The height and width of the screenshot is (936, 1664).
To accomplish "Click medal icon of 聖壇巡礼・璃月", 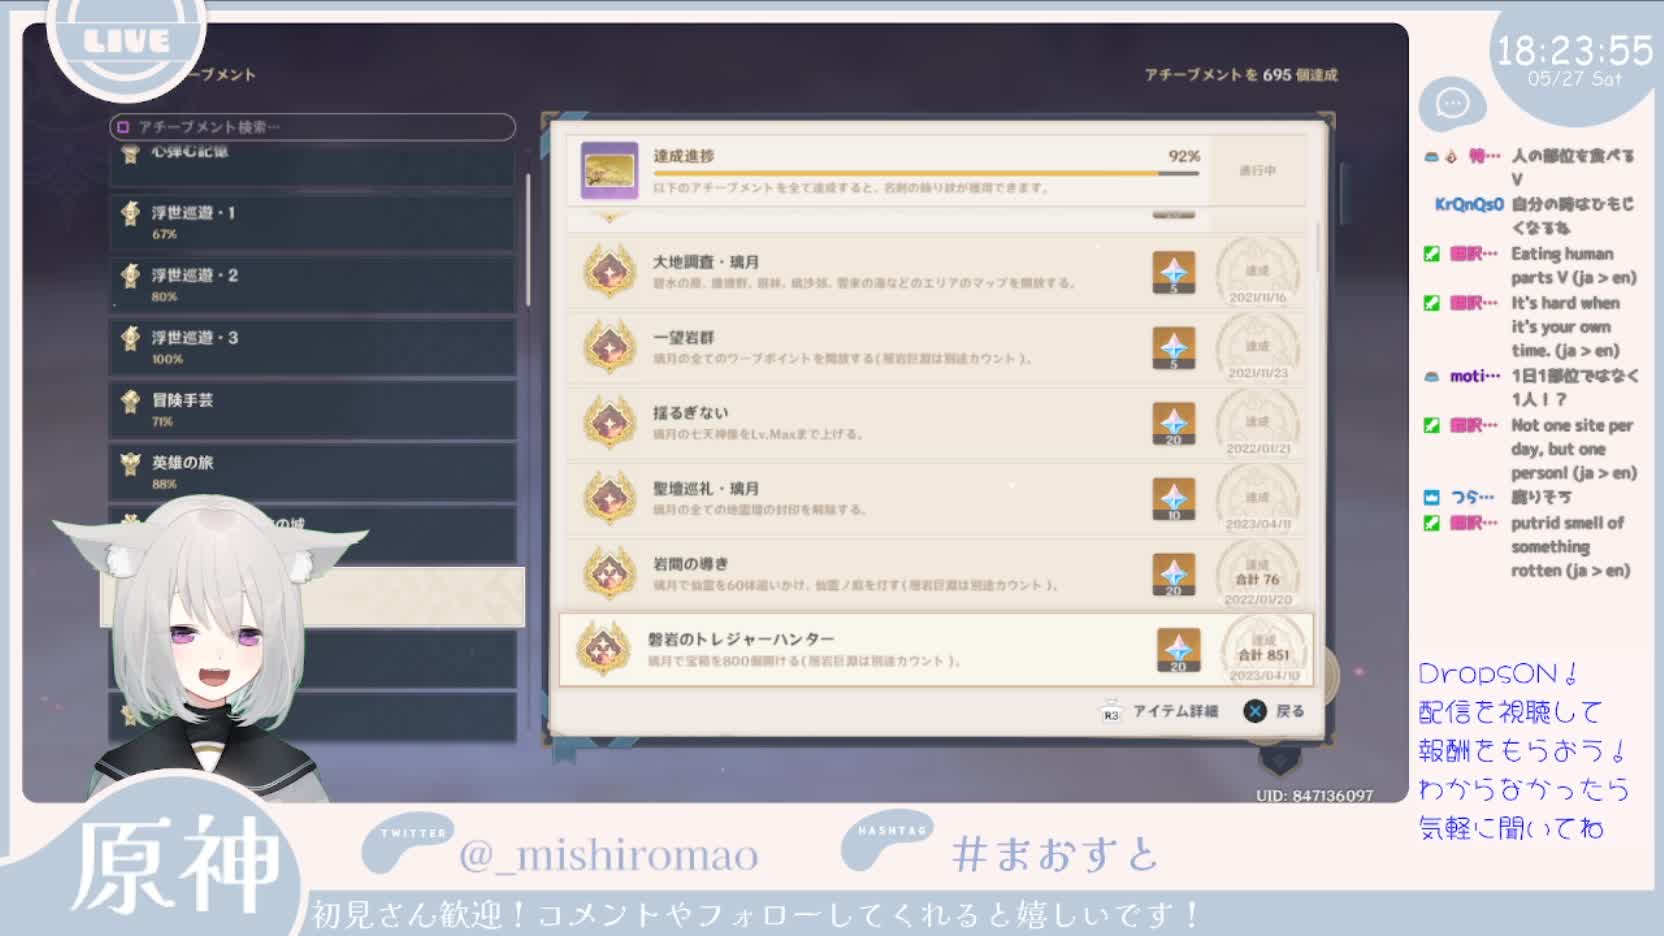I will point(610,498).
